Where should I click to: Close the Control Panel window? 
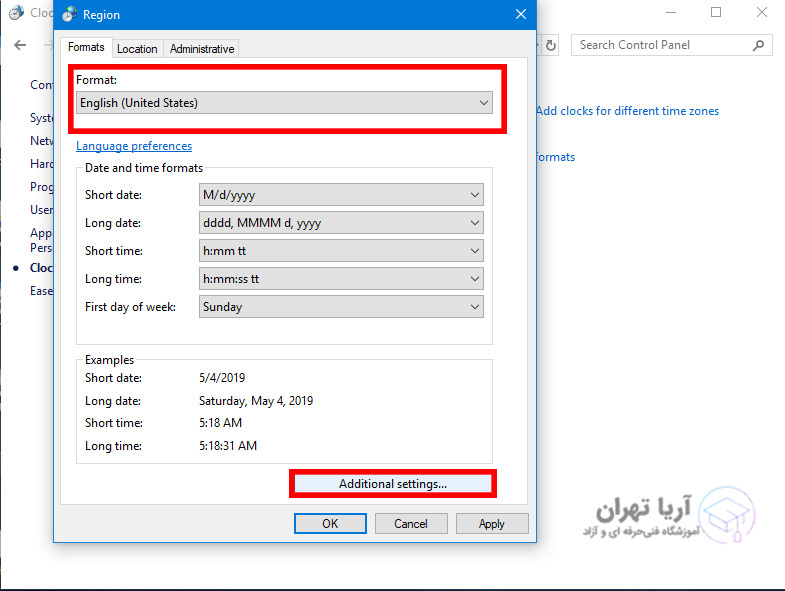(x=761, y=12)
